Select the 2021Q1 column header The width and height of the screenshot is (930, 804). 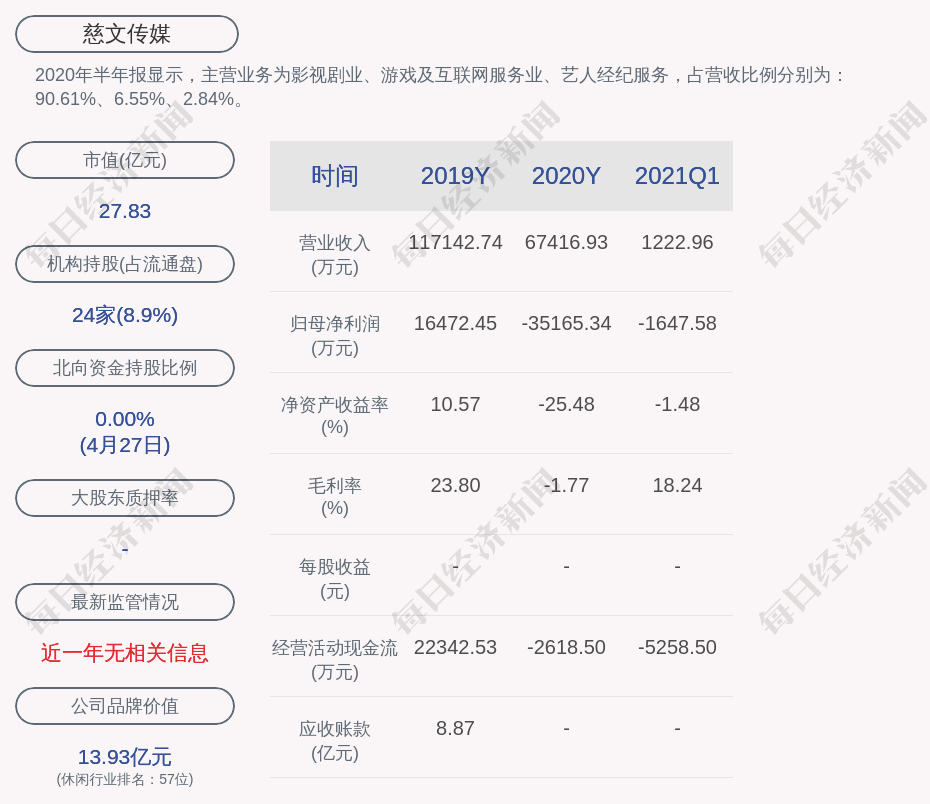677,176
